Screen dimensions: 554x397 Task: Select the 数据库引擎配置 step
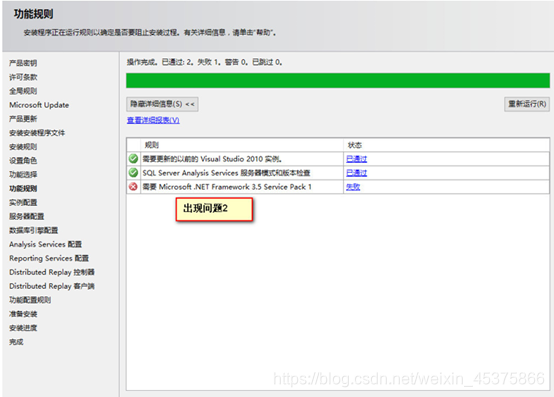[34, 230]
